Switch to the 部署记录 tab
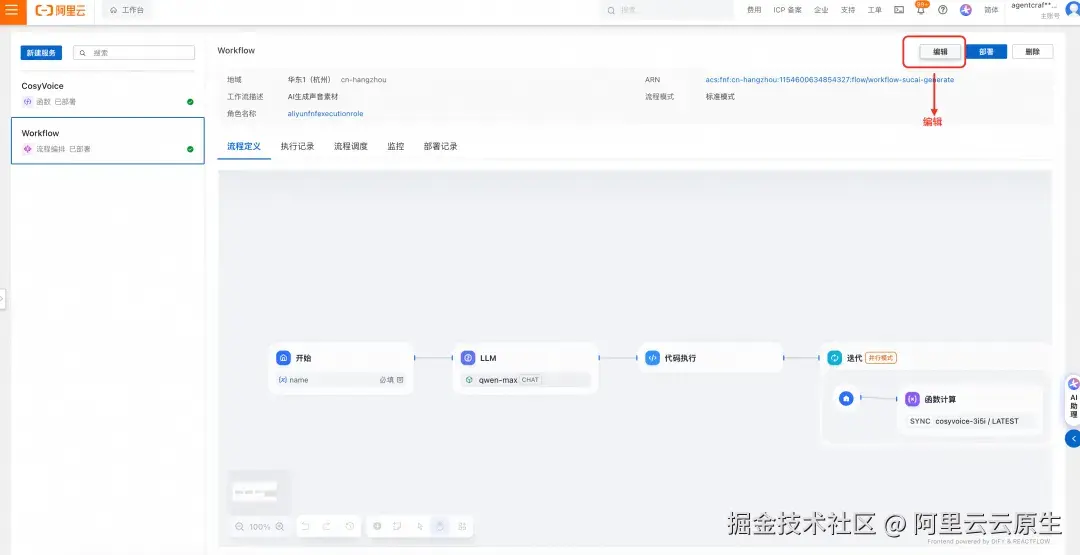Image resolution: width=1080 pixels, height=555 pixels. click(441, 147)
